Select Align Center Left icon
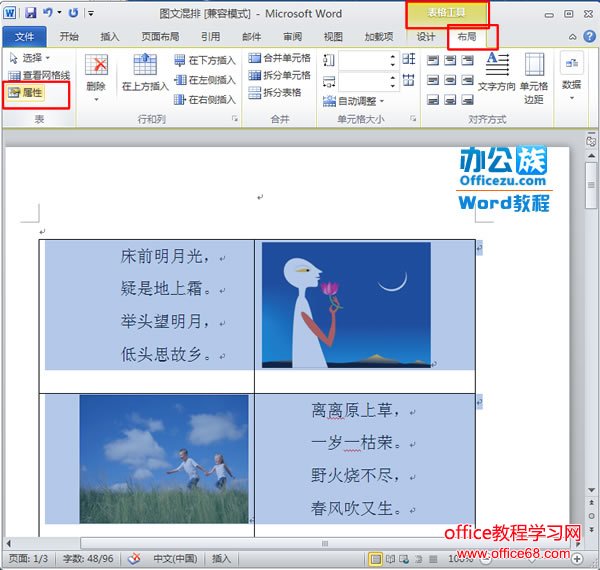This screenshot has height=570, width=600. click(433, 80)
